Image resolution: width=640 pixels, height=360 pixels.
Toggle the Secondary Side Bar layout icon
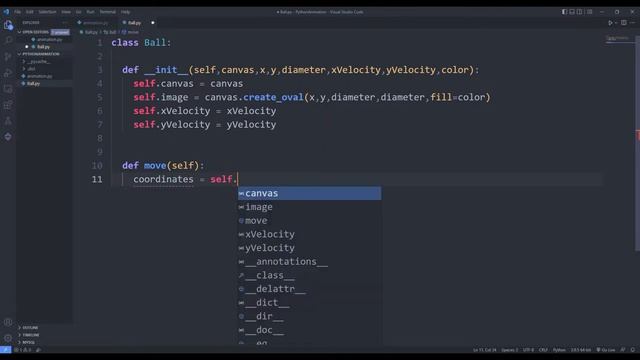[580, 12]
